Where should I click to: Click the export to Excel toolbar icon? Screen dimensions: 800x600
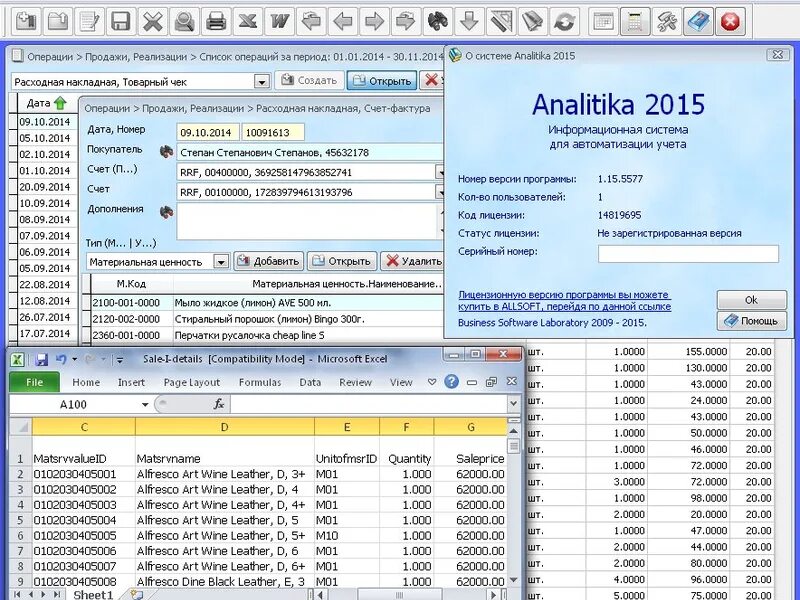247,21
